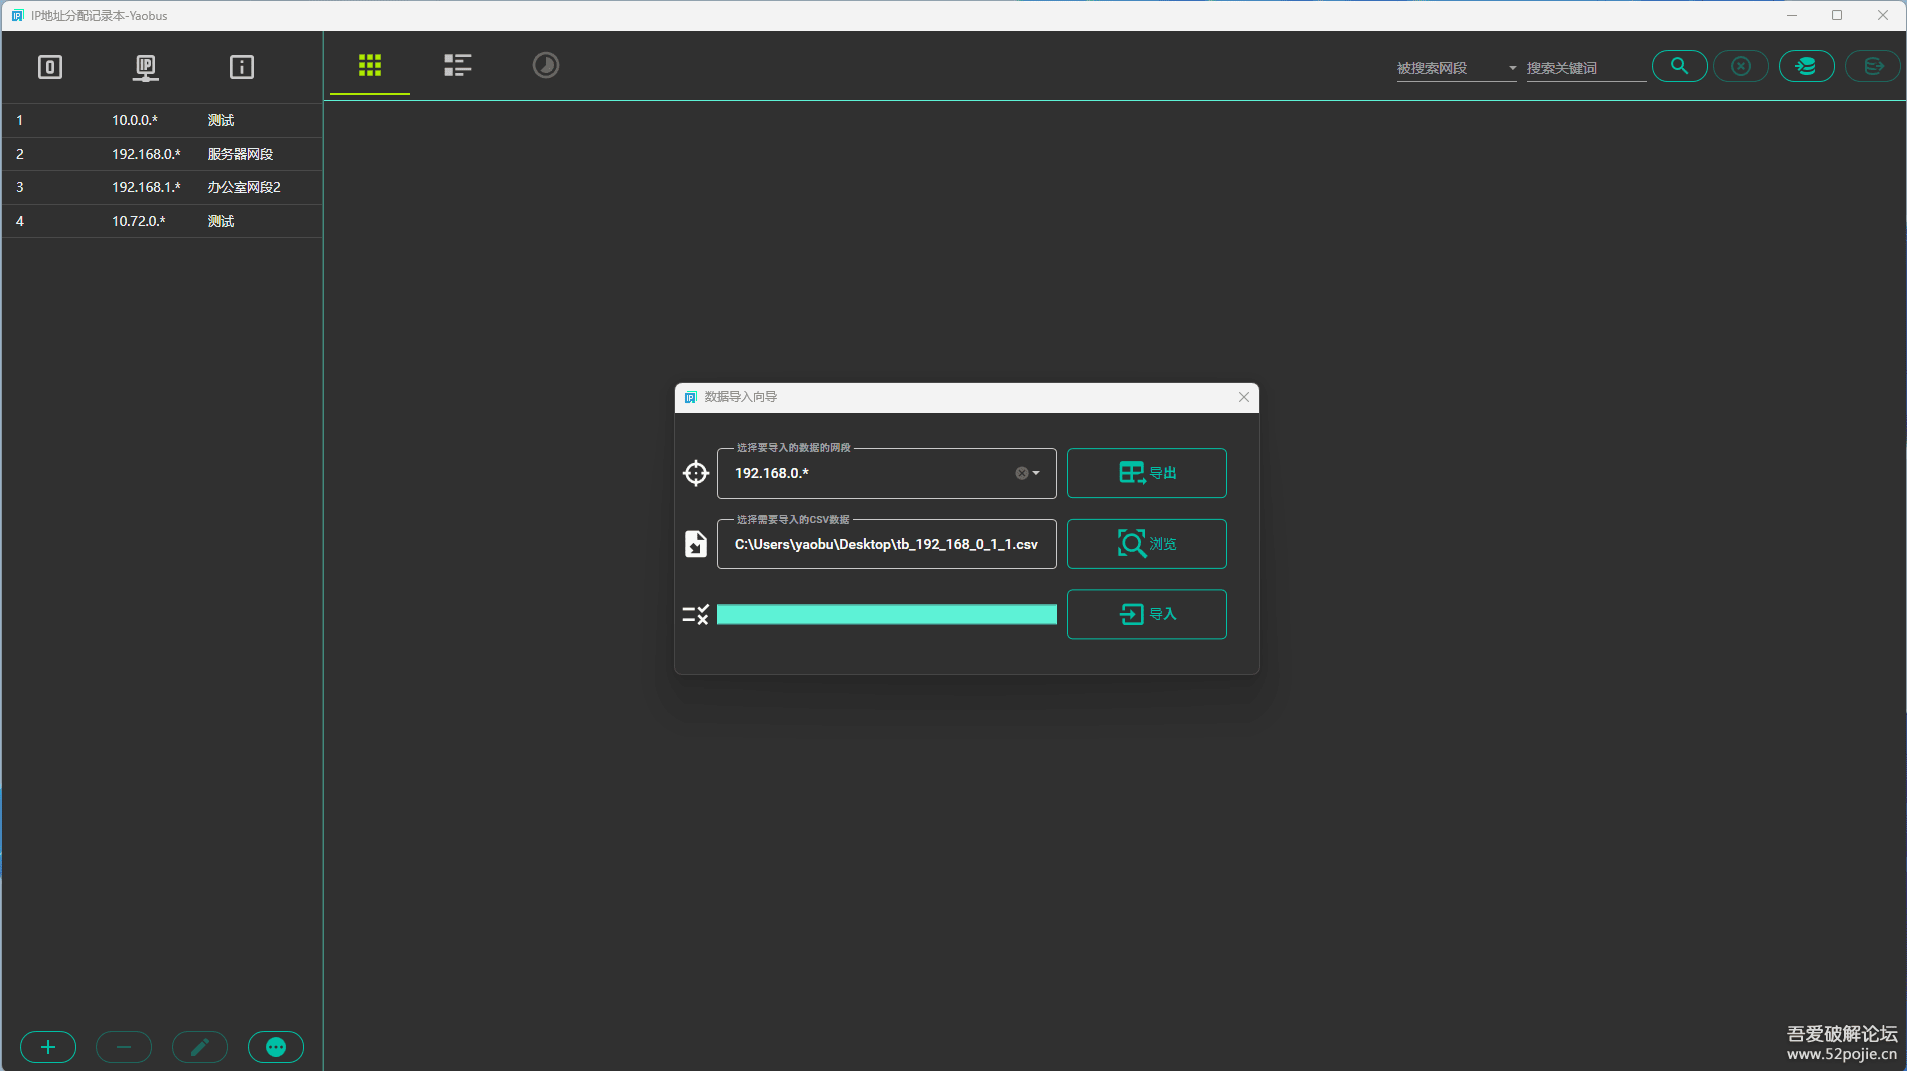This screenshot has width=1907, height=1071.
Task: Click the import progress bar
Action: point(887,614)
